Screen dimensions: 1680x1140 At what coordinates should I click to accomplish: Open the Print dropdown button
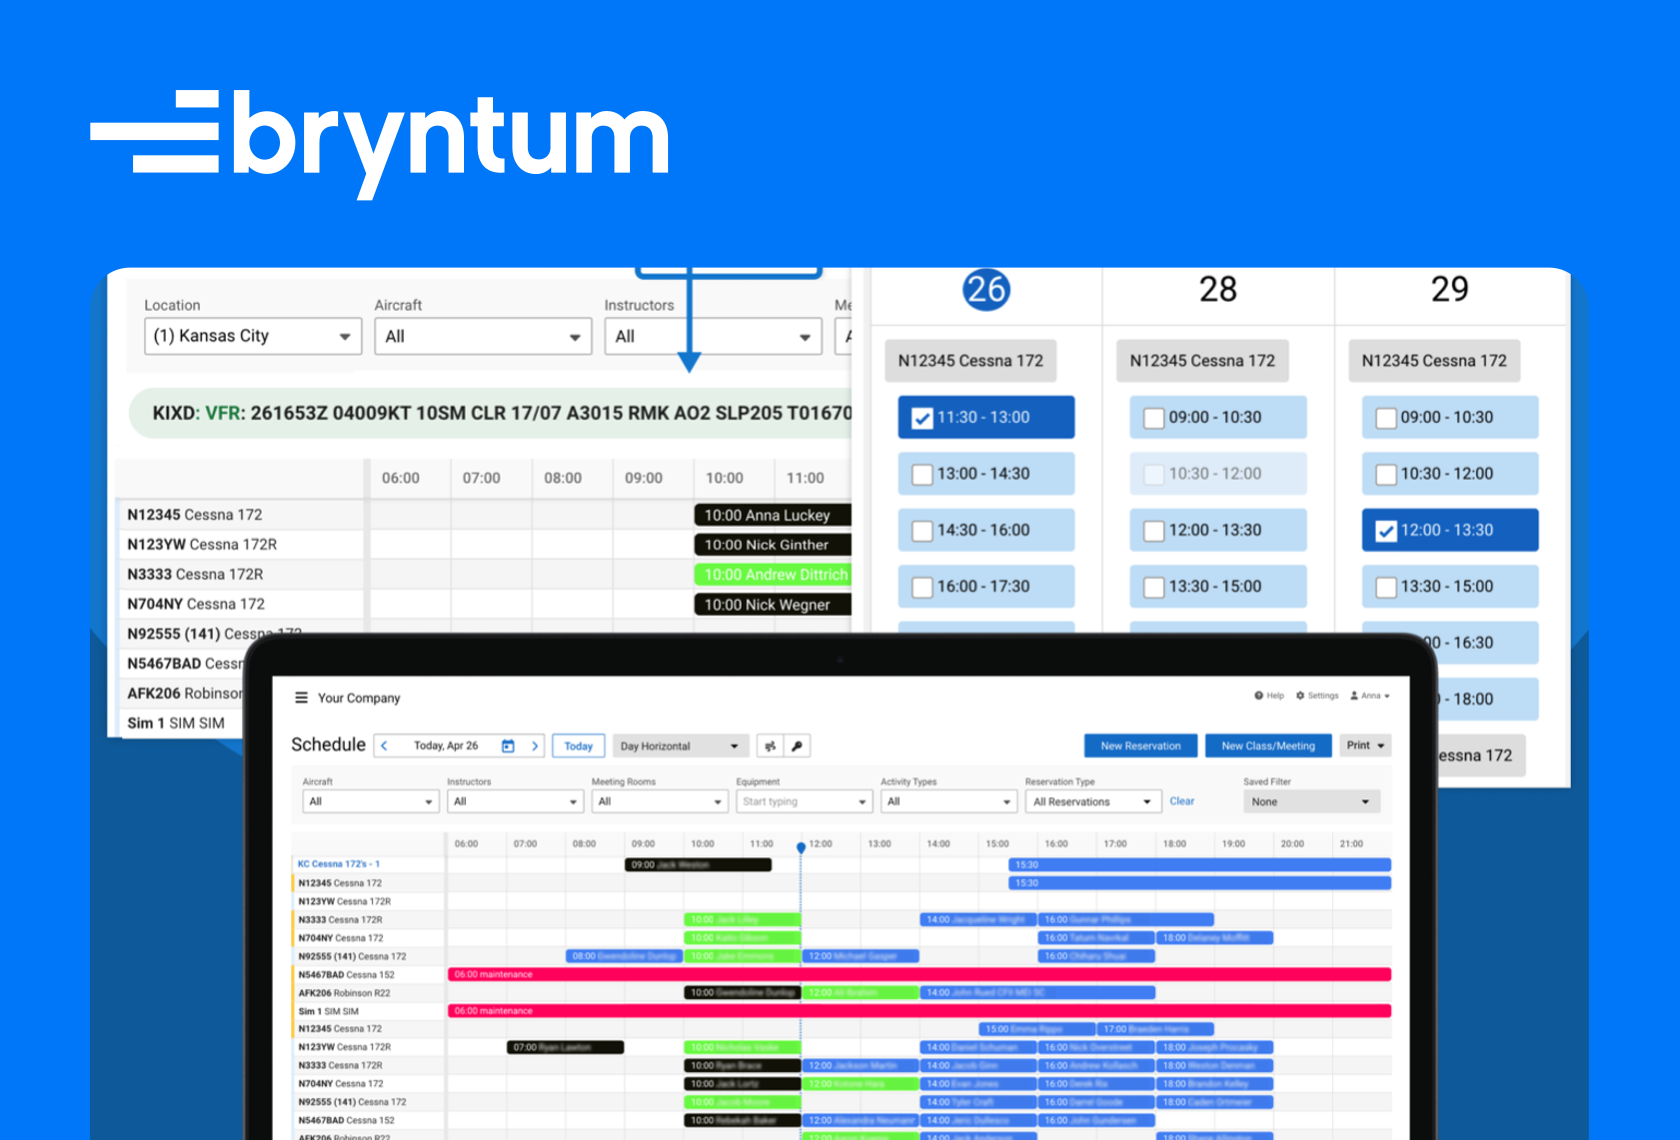(x=1365, y=745)
